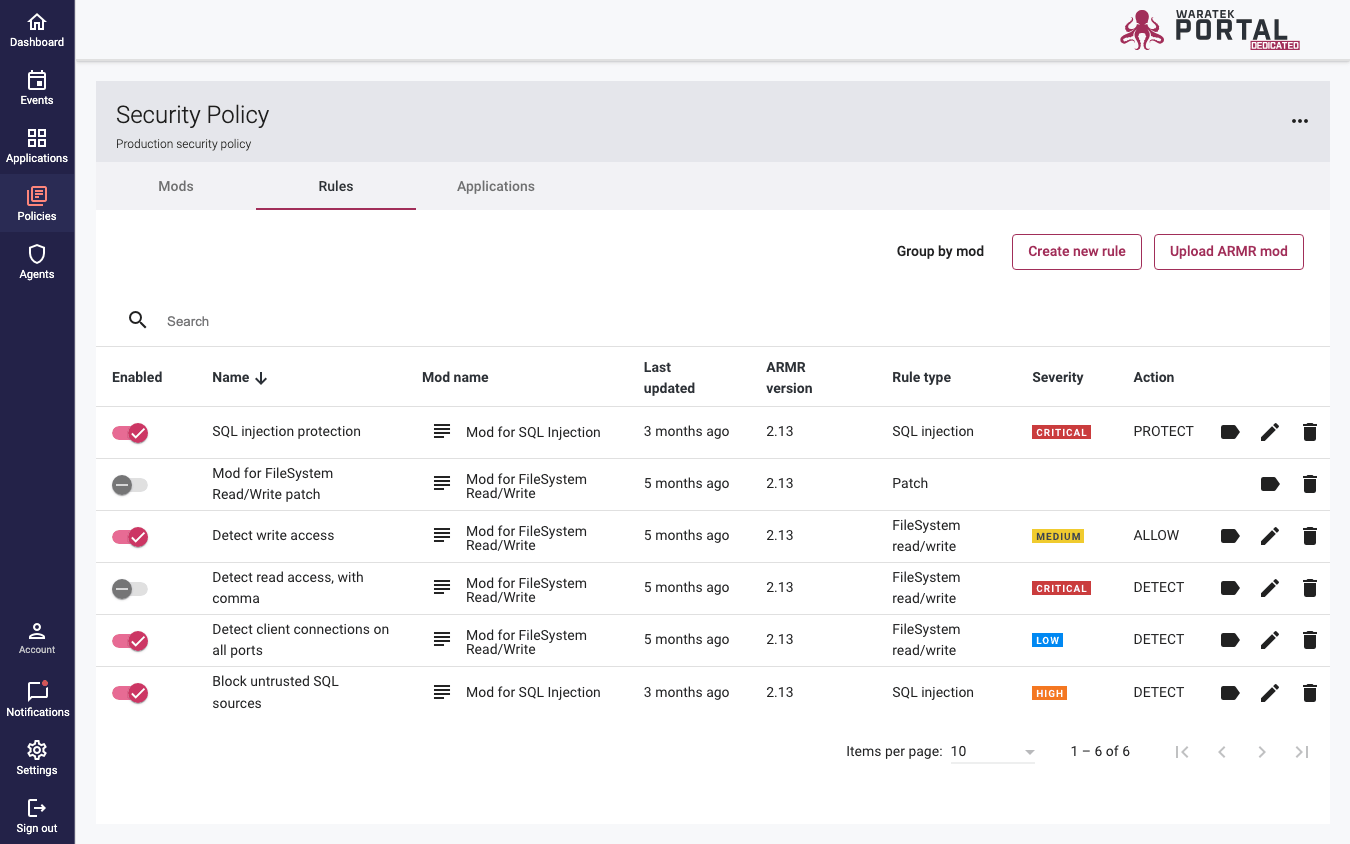Sign out of the portal
The width and height of the screenshot is (1350, 844).
(37, 815)
